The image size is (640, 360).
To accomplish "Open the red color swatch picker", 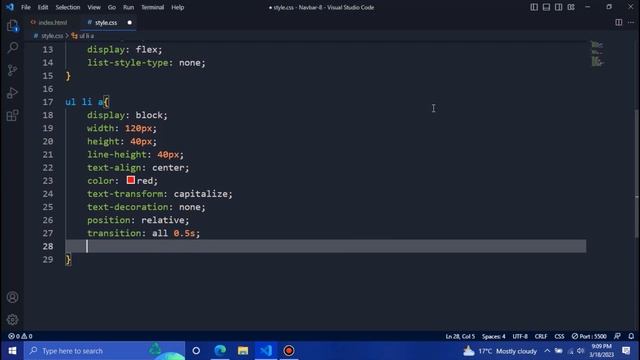I will (x=131, y=180).
